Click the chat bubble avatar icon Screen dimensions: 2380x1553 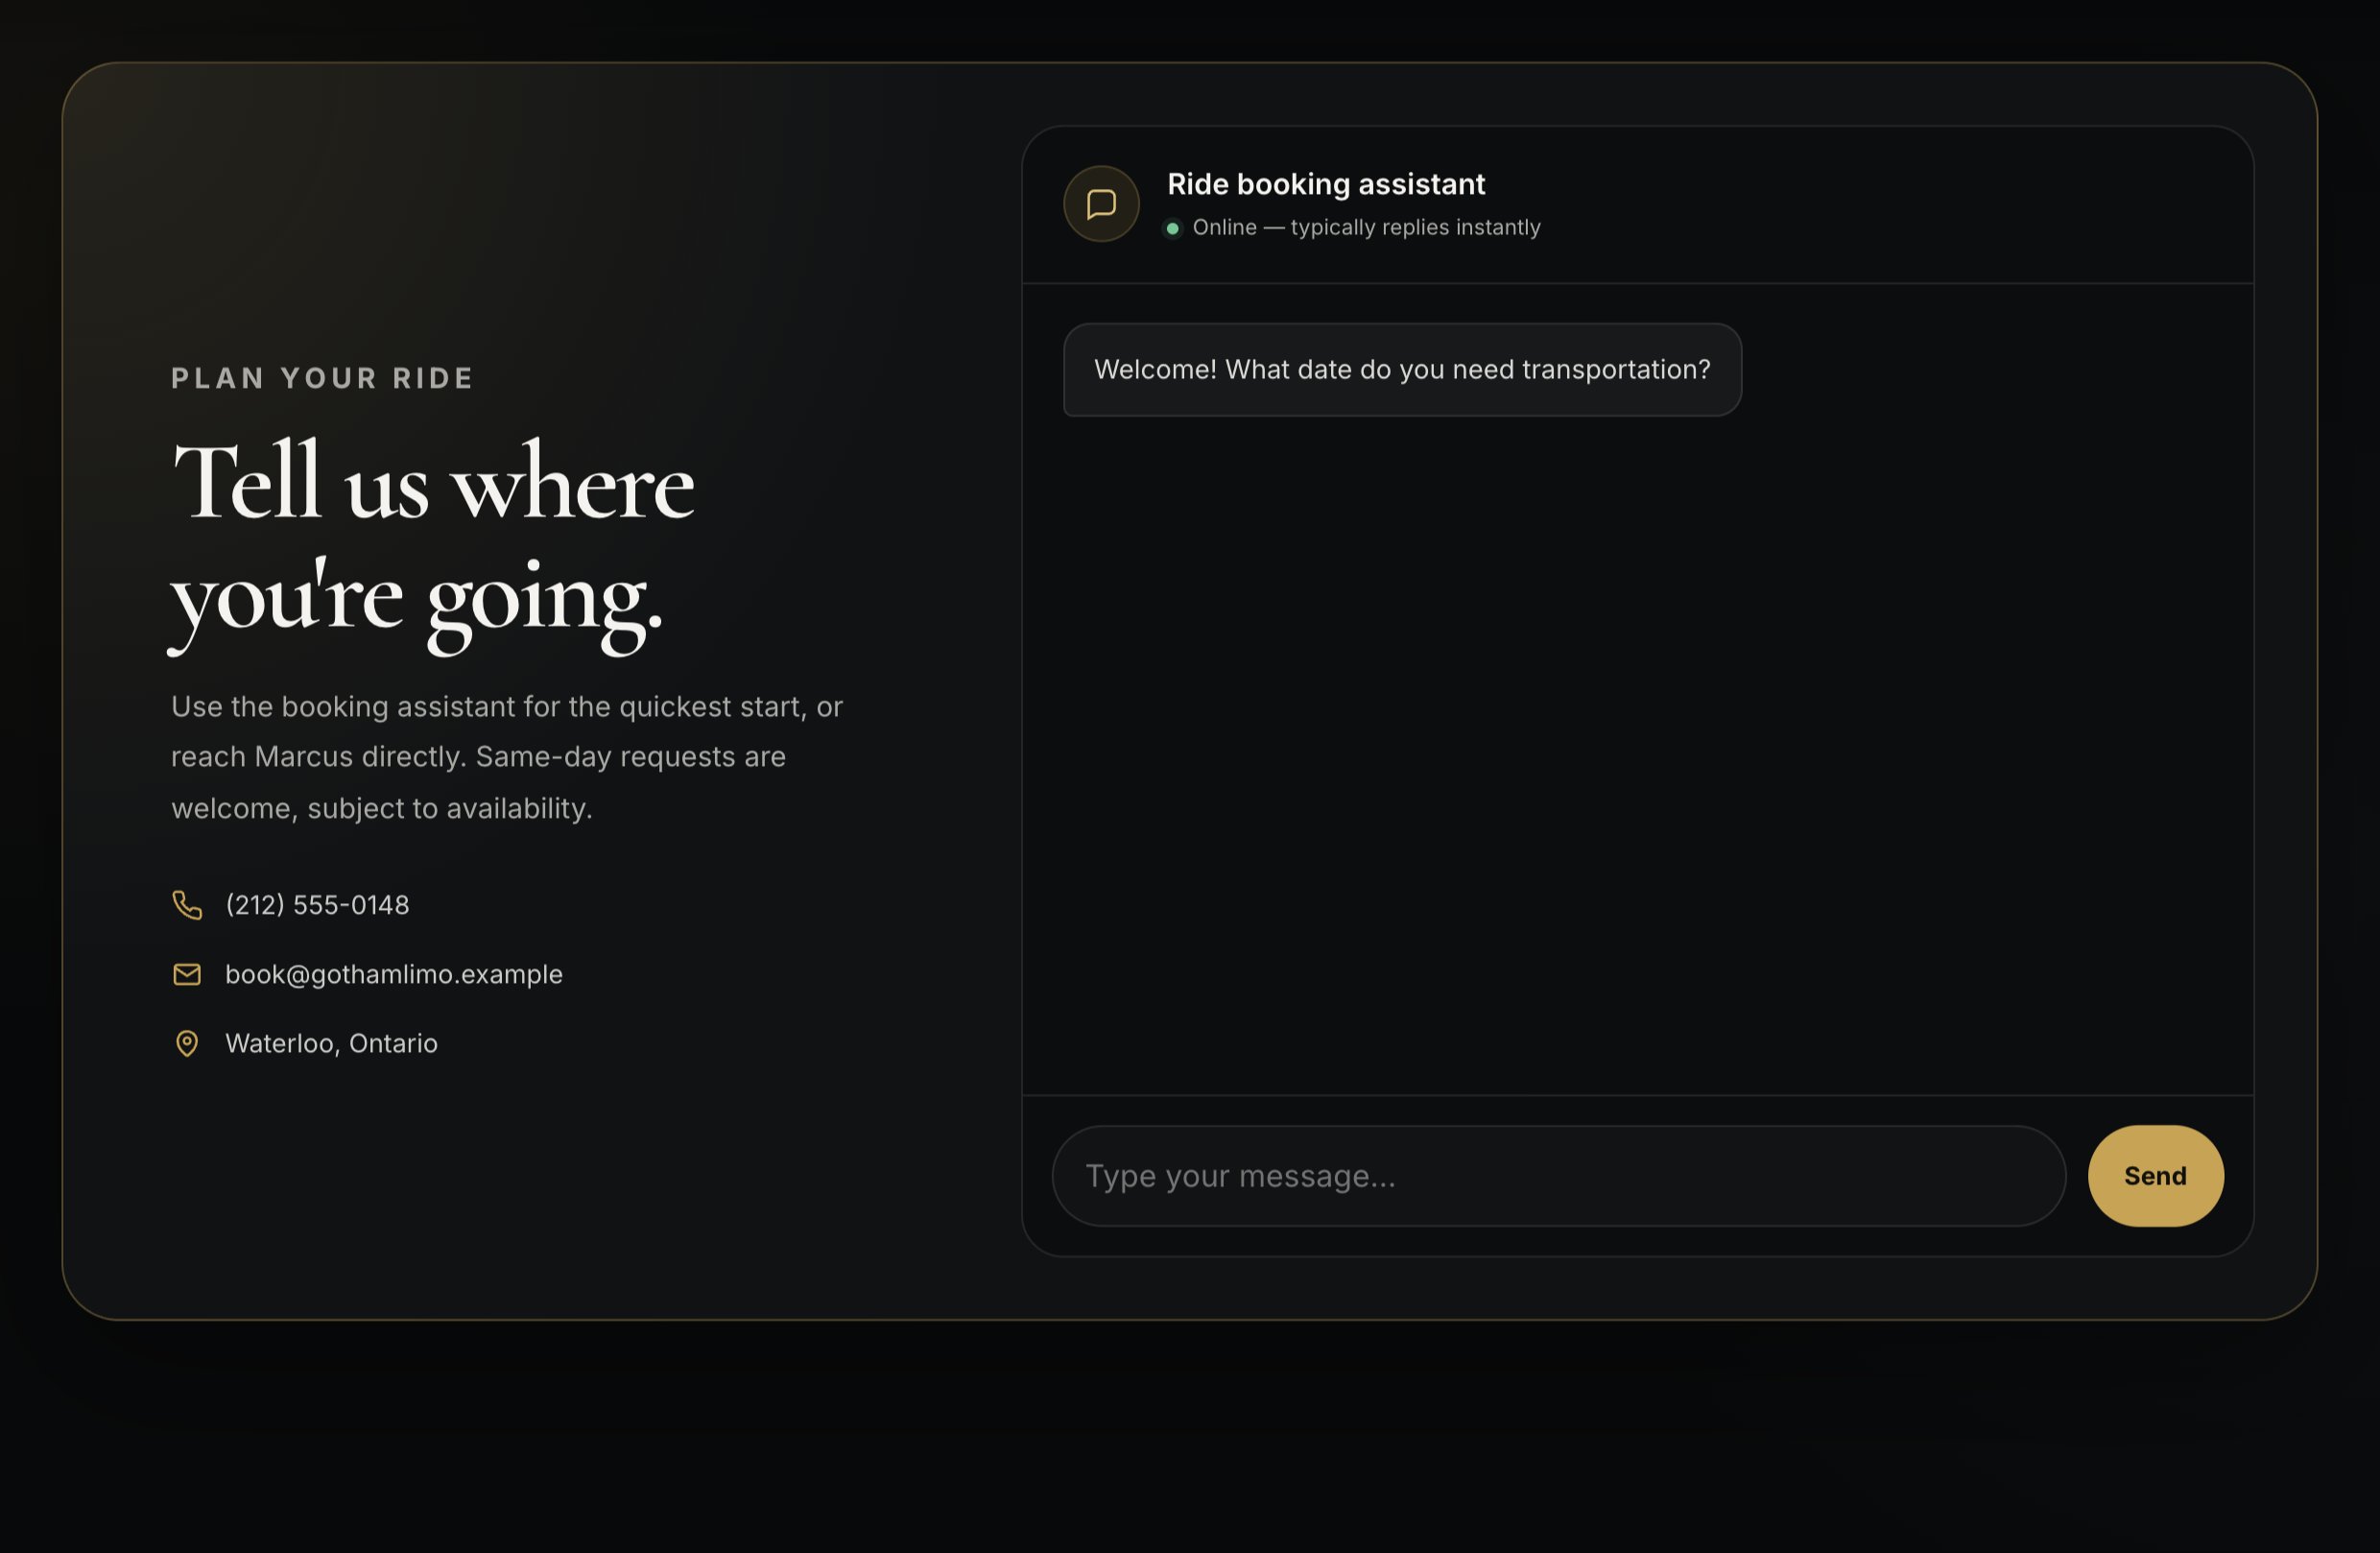click(x=1101, y=204)
